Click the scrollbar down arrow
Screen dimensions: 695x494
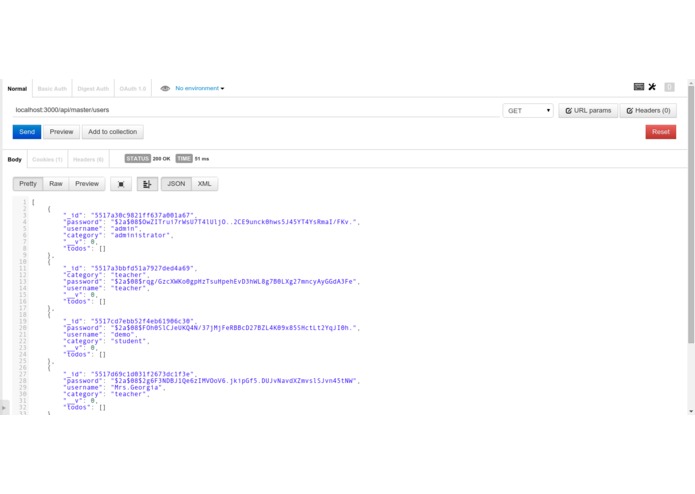point(691,411)
